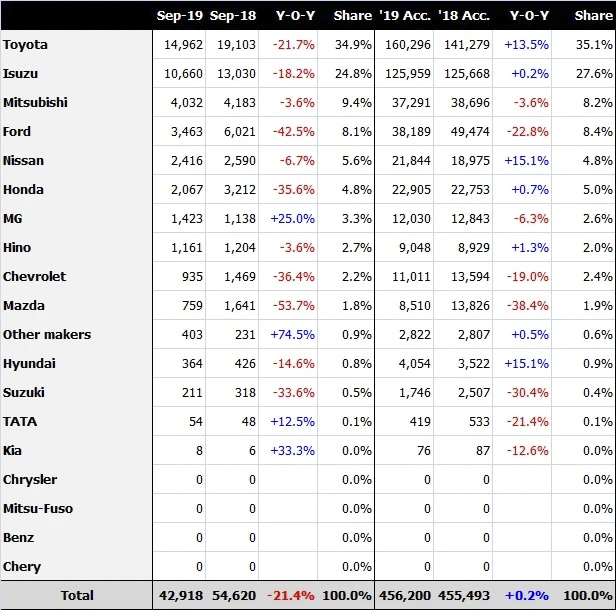Viewport: 616px width, 610px height.
Task: Select the '19 Acc. column header
Action: pyautogui.click(x=405, y=16)
